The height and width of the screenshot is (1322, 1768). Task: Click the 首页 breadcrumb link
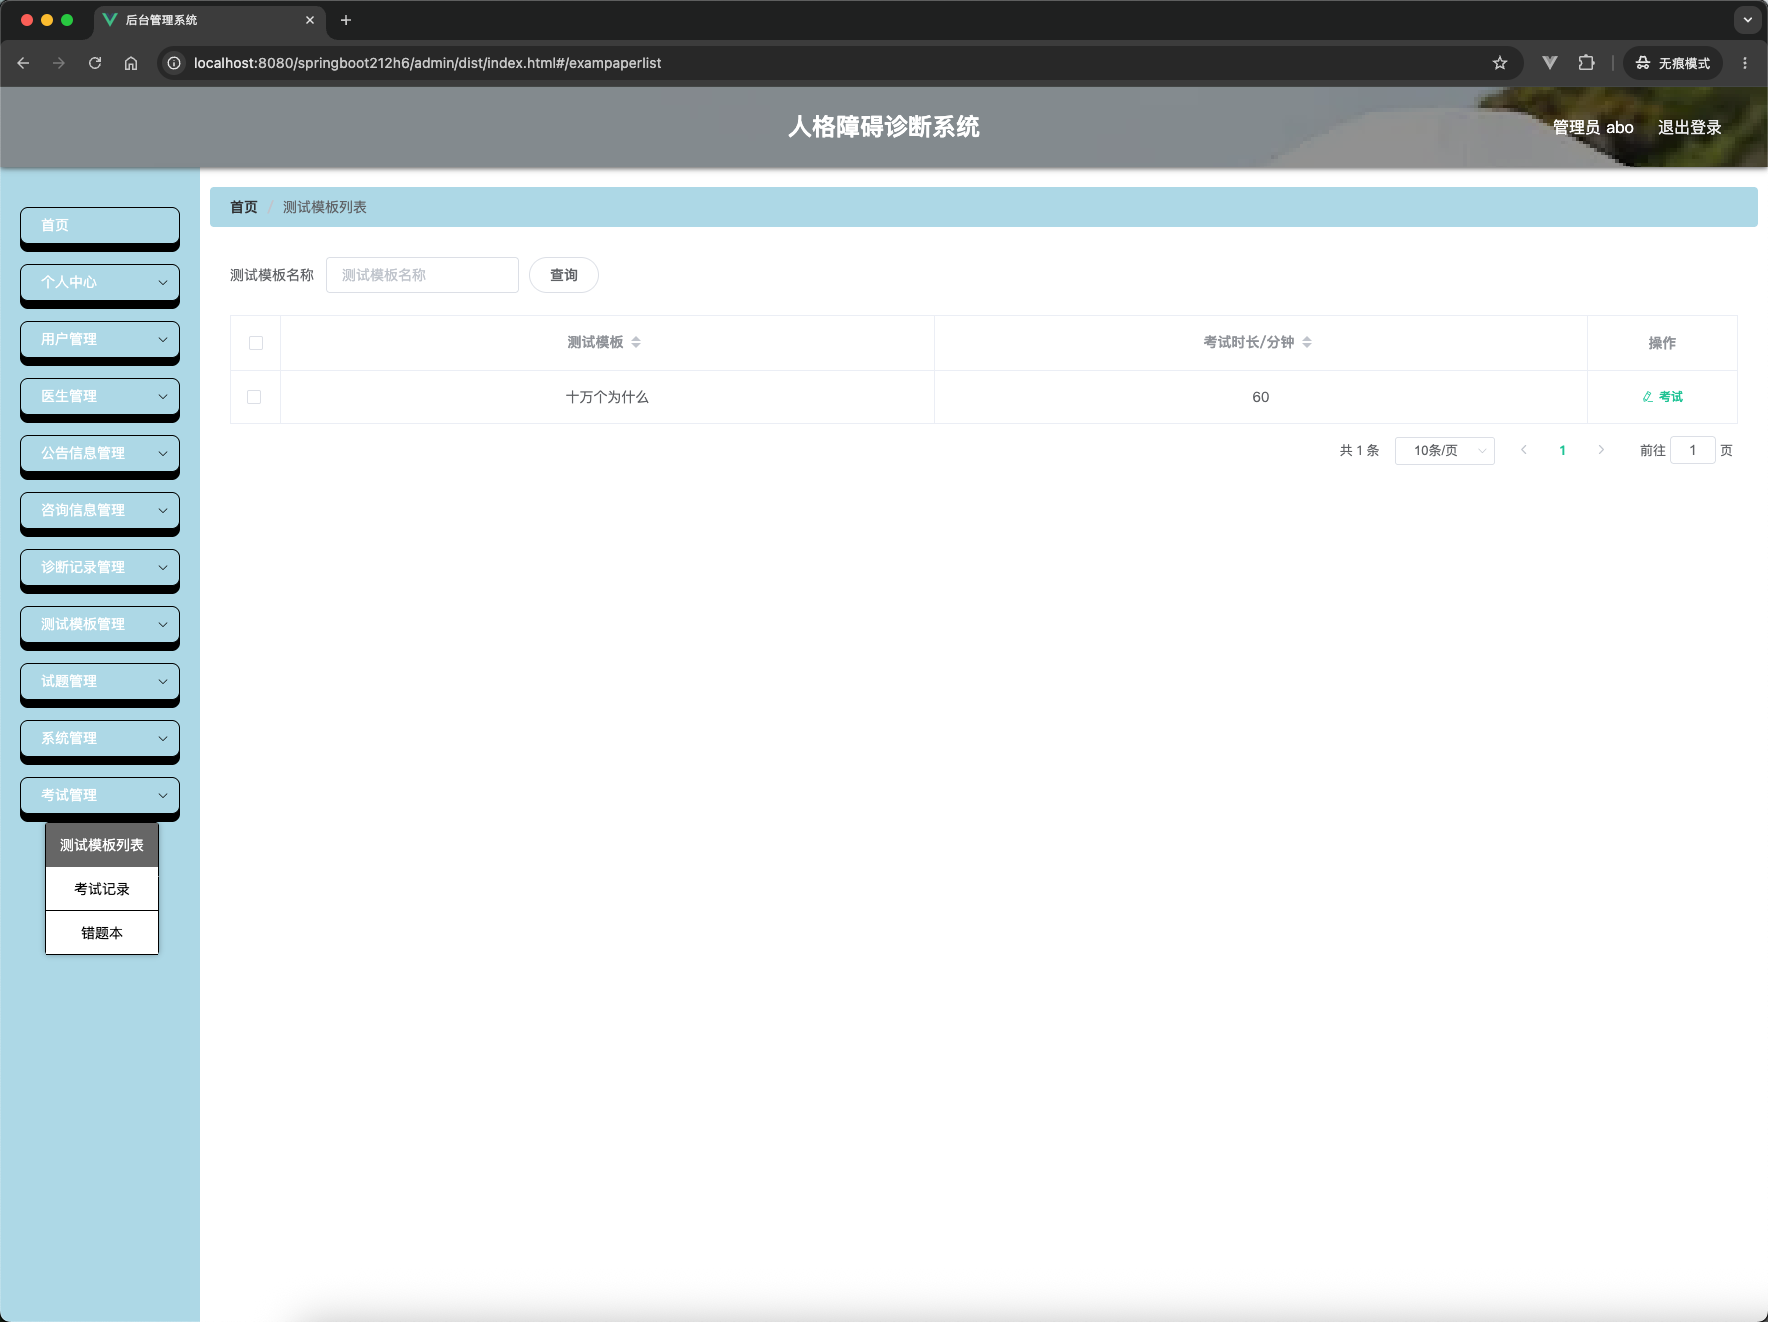point(244,207)
